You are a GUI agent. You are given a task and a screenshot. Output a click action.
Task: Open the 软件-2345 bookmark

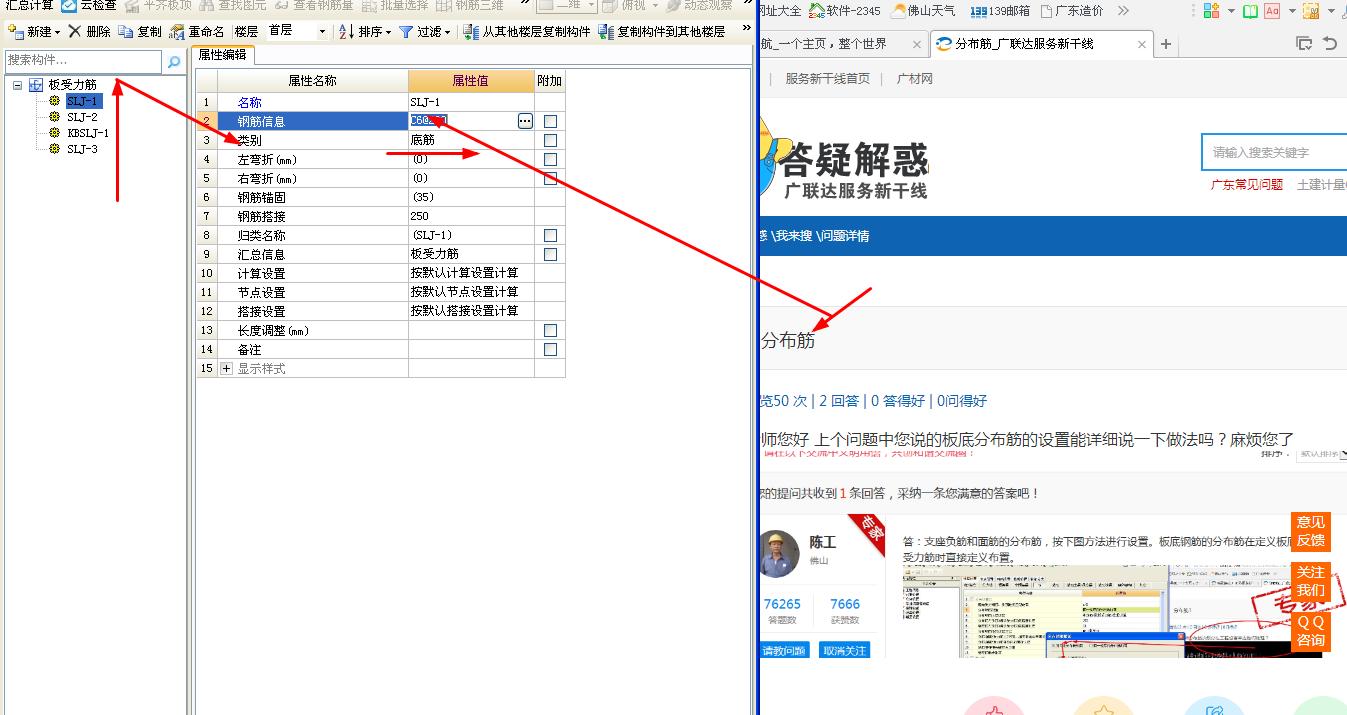click(845, 11)
